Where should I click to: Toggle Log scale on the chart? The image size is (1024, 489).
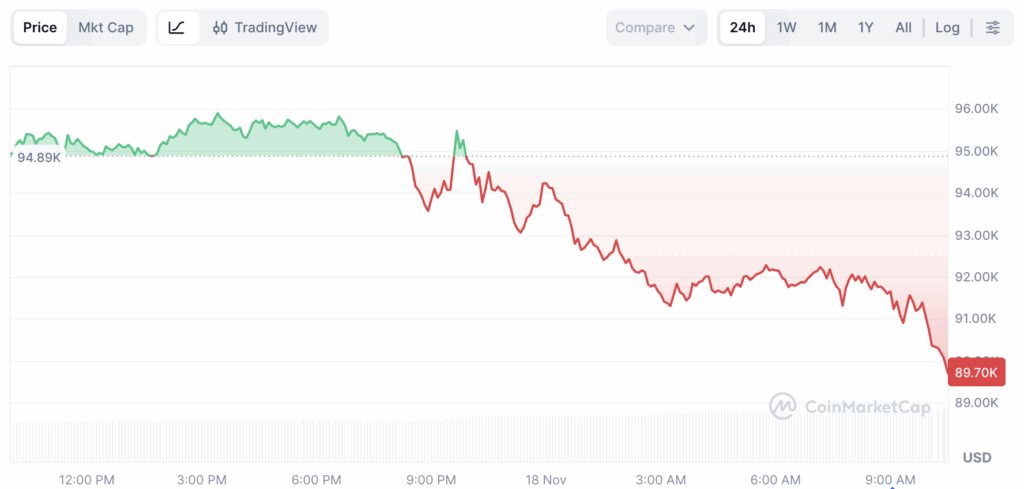[947, 28]
